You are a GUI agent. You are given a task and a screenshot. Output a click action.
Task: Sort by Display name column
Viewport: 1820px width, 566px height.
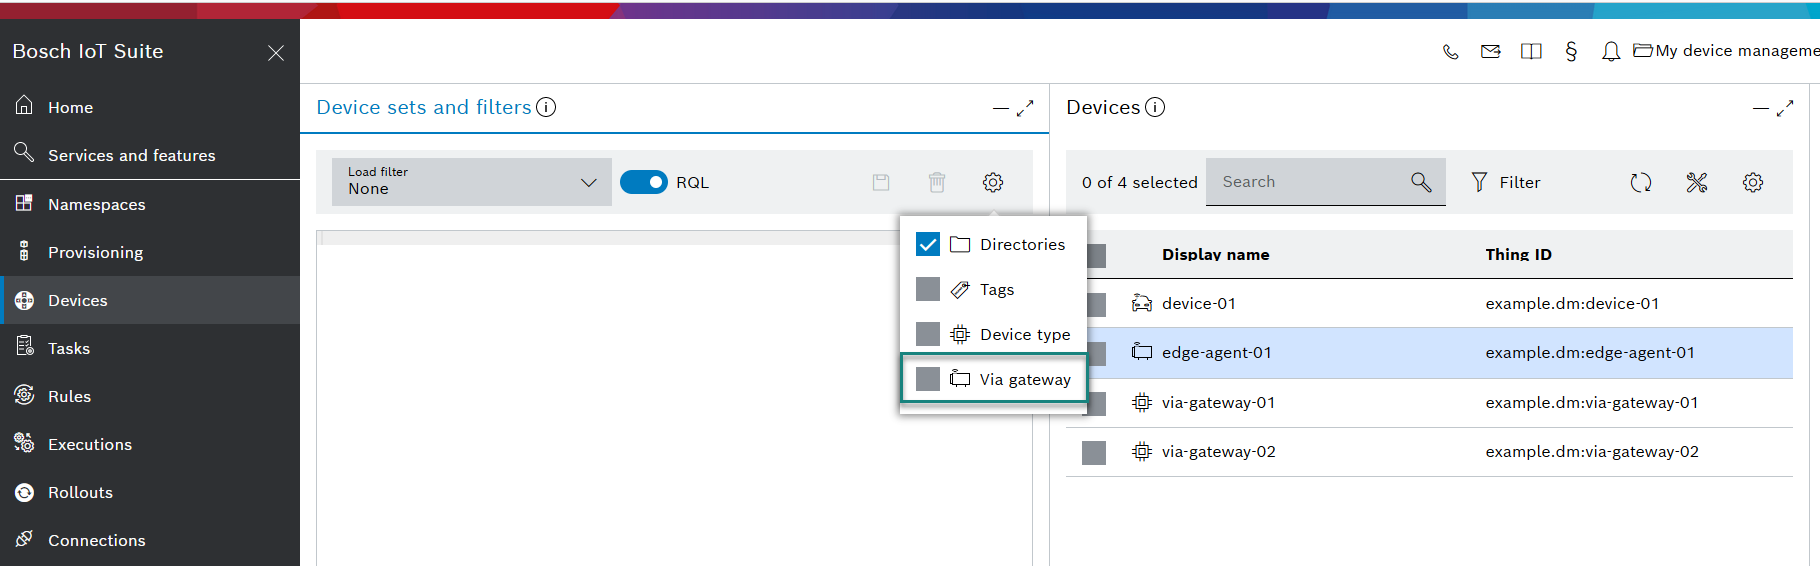pyautogui.click(x=1215, y=255)
